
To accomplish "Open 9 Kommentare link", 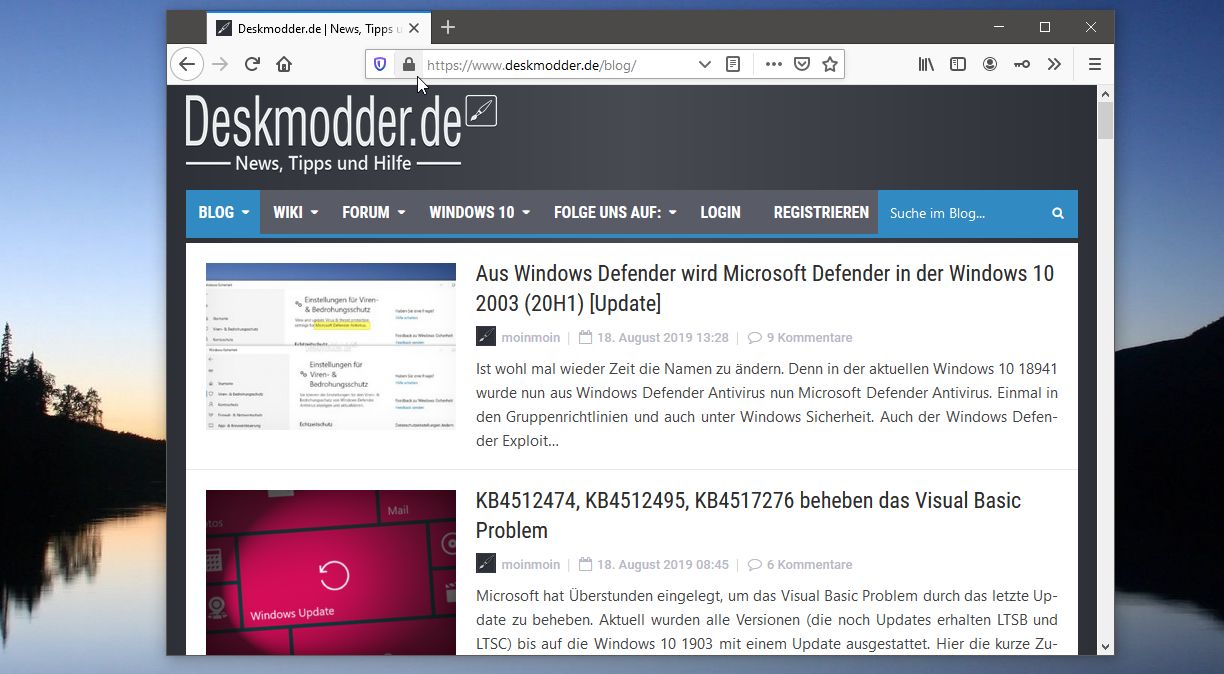I will point(809,338).
